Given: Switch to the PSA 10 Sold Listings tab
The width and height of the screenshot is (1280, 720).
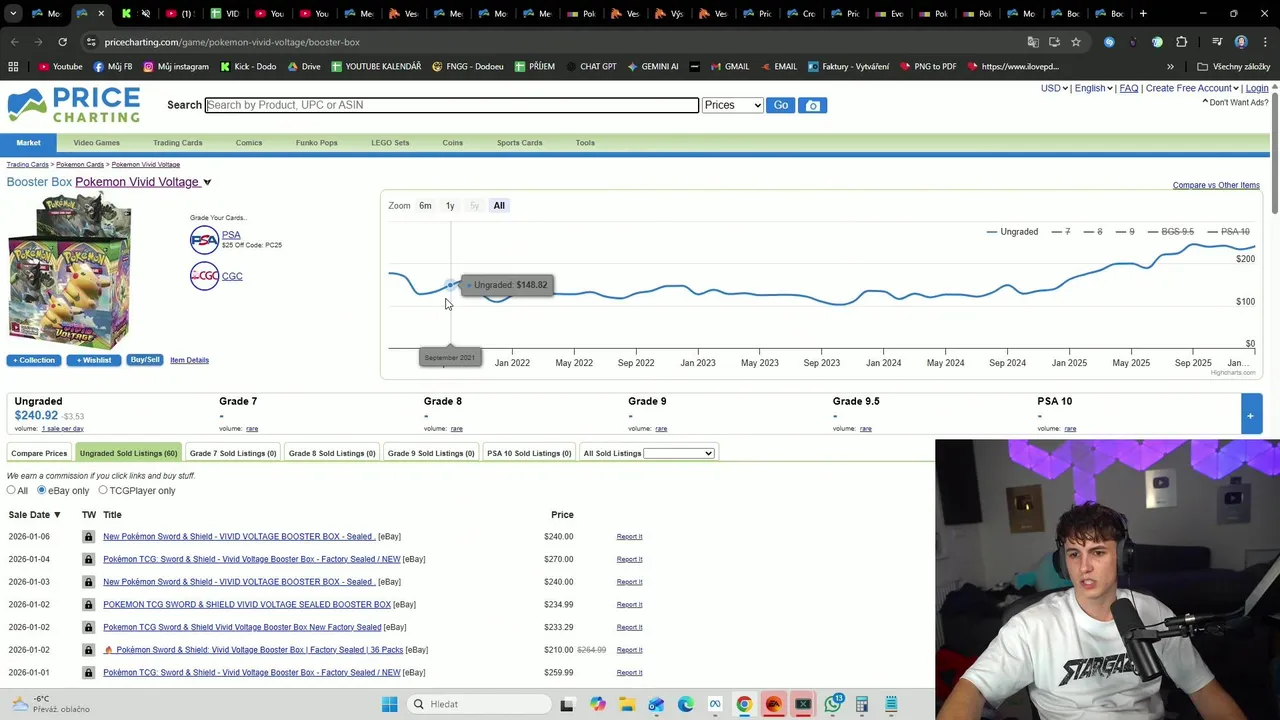Looking at the screenshot, I should coord(529,453).
